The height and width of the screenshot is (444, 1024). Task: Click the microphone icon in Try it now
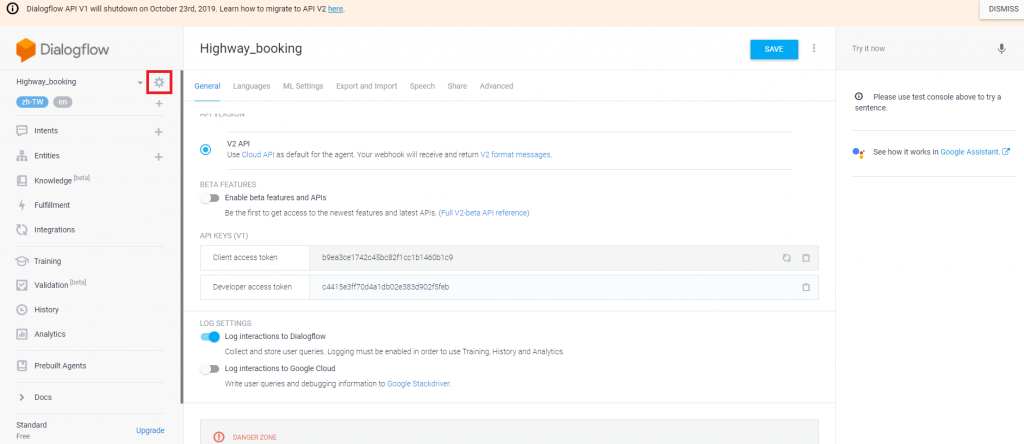[x=1001, y=49]
